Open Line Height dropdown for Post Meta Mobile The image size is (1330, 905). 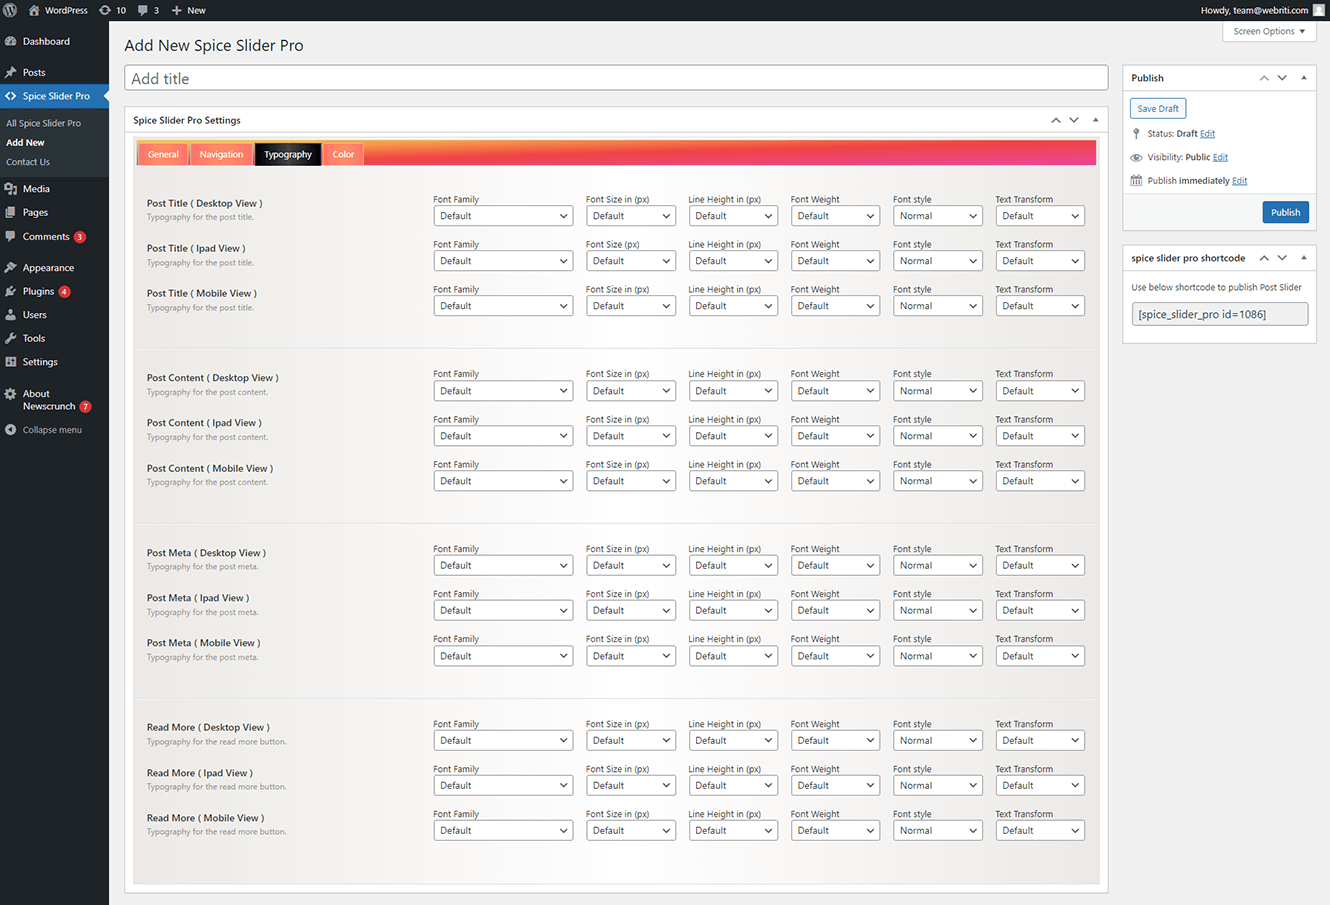click(733, 656)
